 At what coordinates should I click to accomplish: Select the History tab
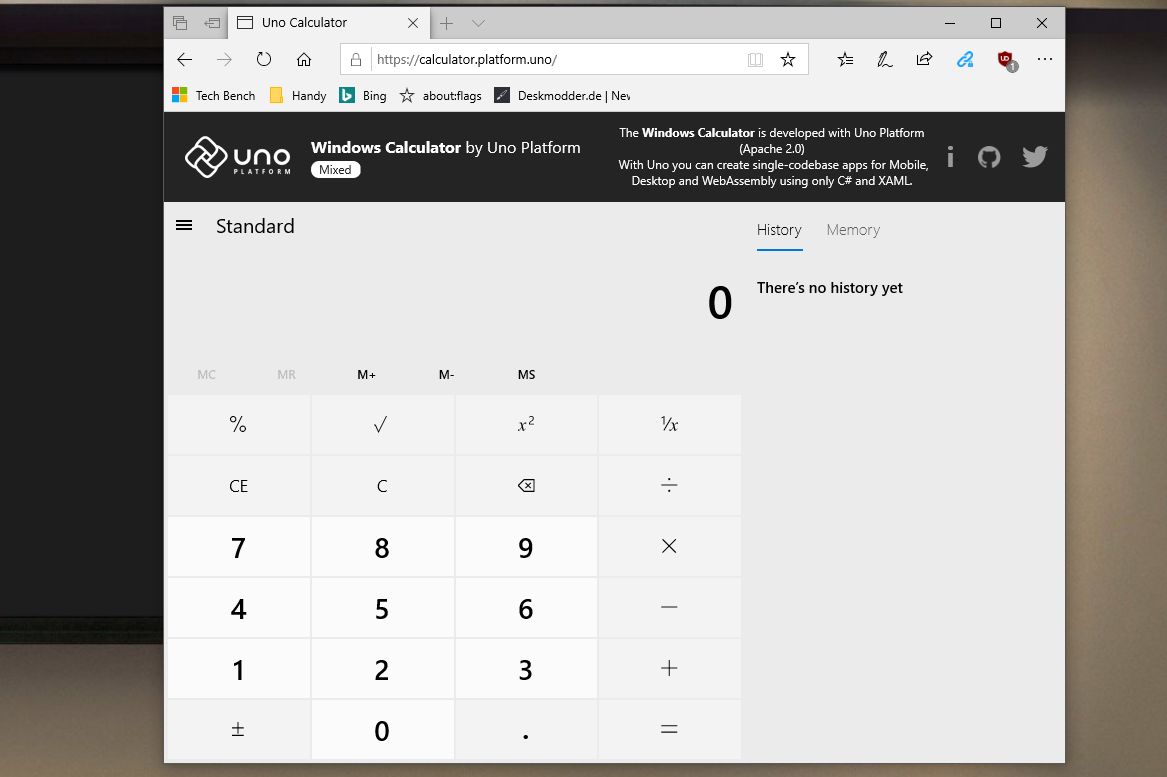(x=779, y=230)
